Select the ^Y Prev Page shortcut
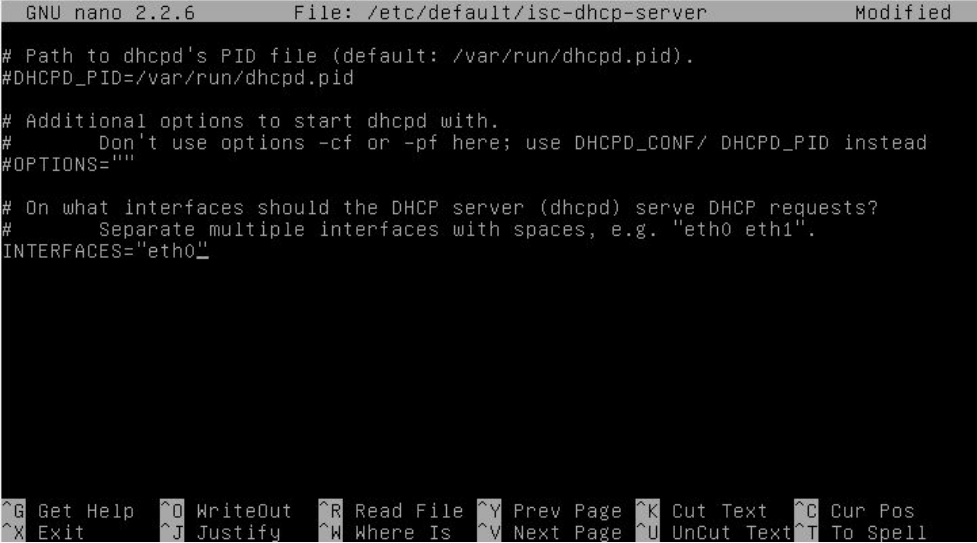Viewport: 977px width, 543px height. (x=550, y=511)
